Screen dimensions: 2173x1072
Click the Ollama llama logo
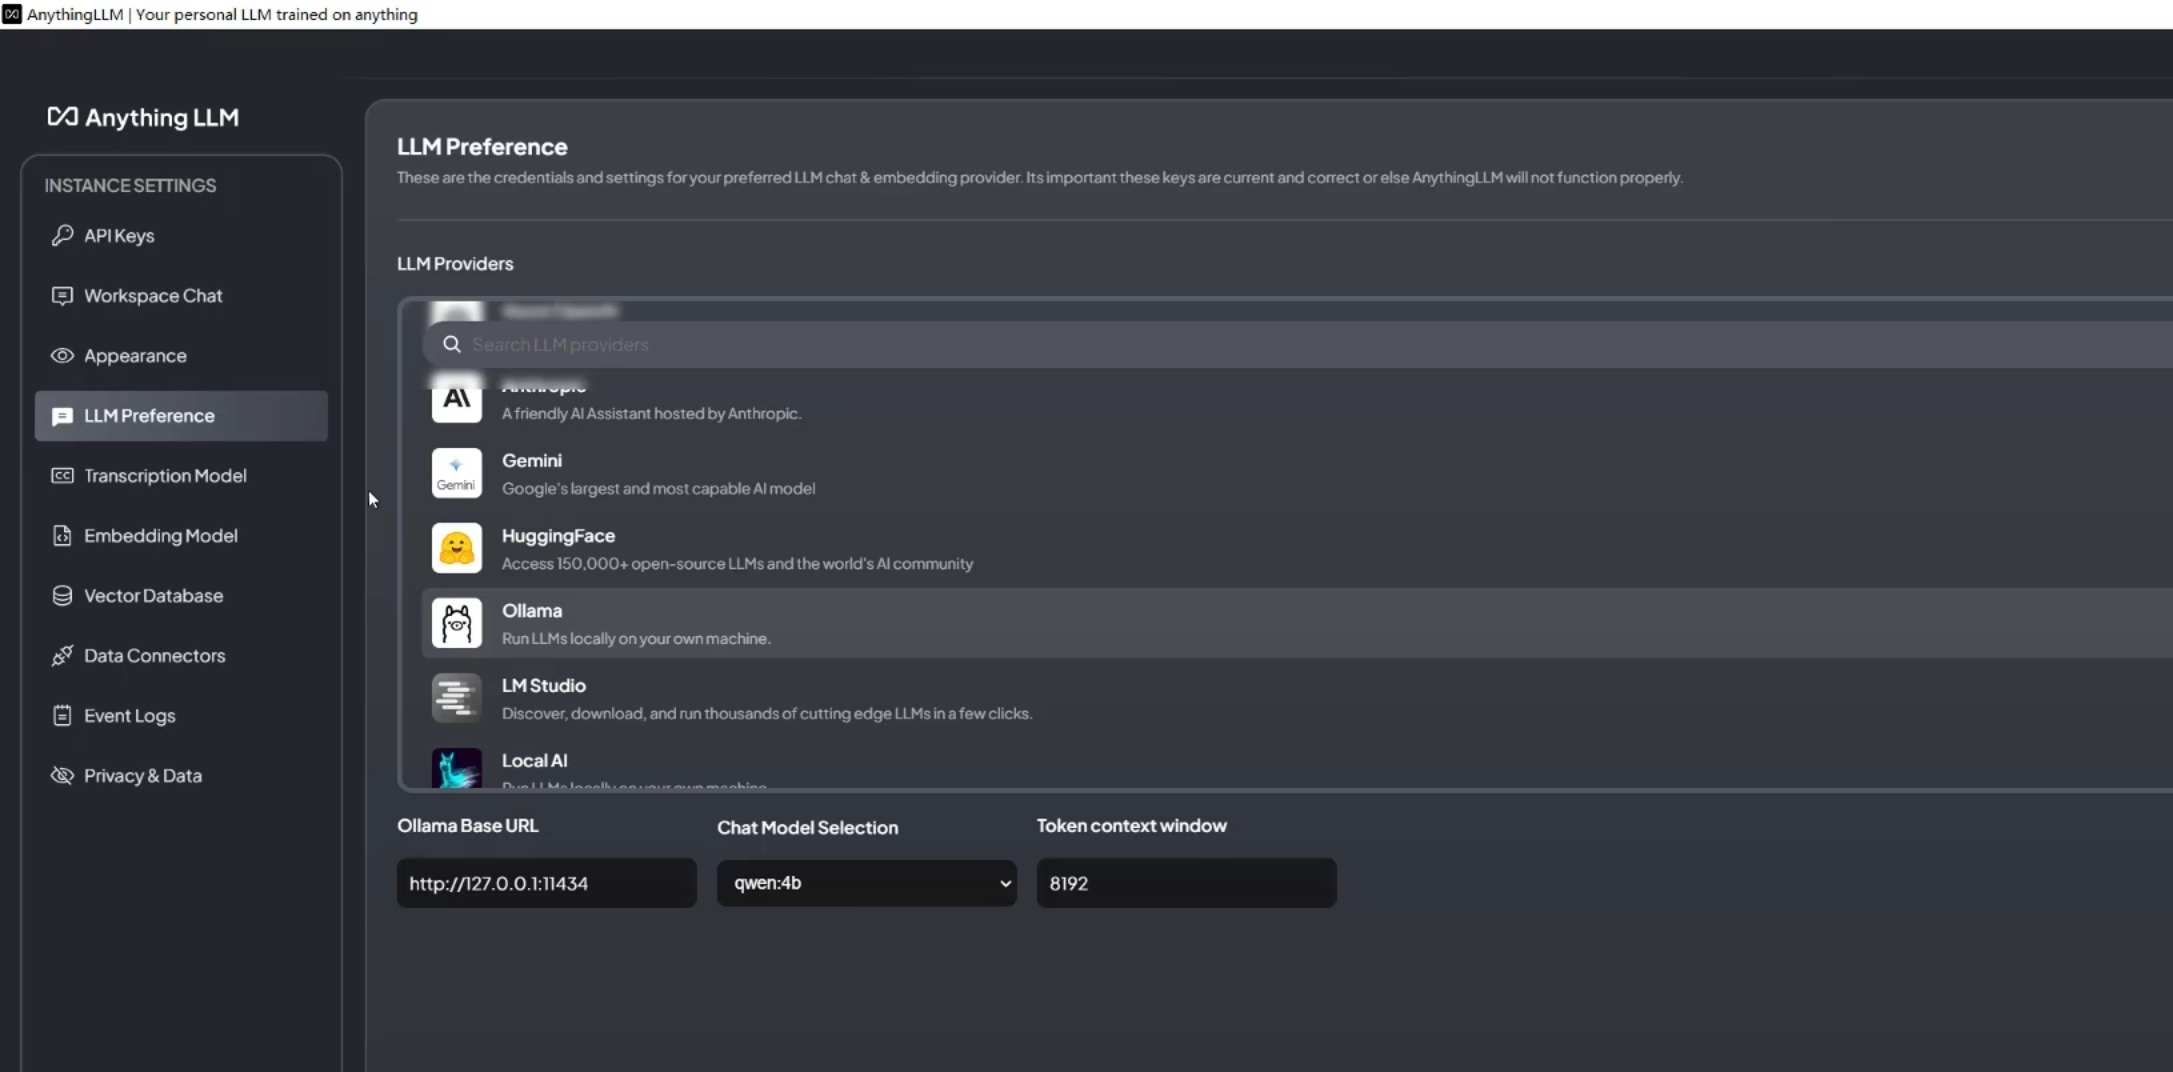[x=457, y=623]
